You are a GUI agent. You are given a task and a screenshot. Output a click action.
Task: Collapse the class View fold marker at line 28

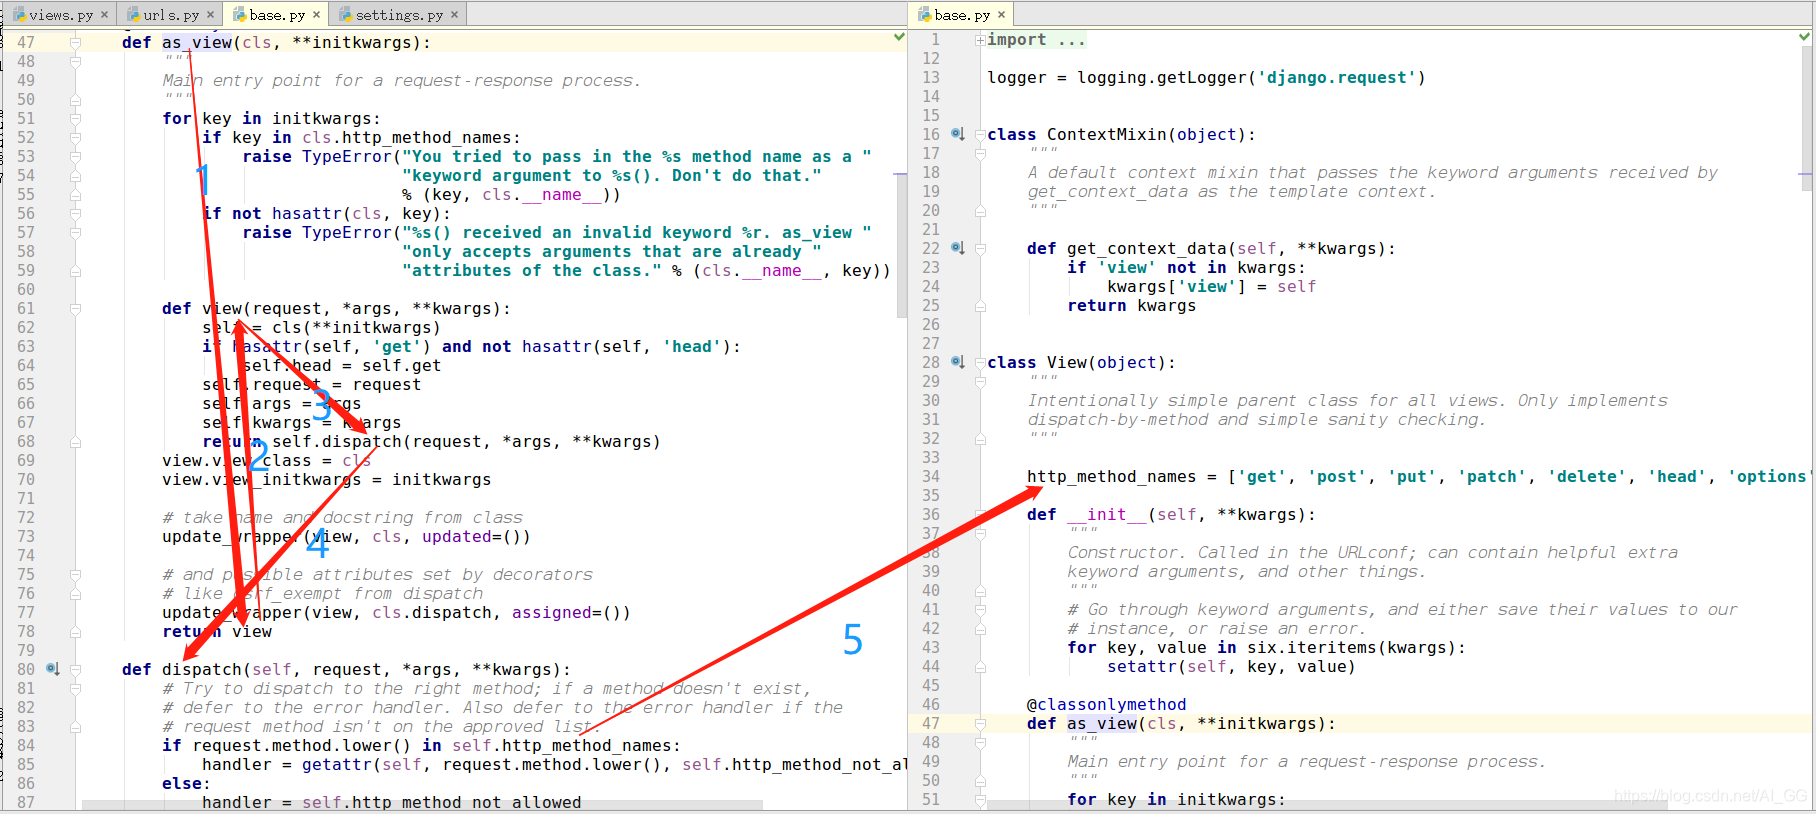click(980, 362)
